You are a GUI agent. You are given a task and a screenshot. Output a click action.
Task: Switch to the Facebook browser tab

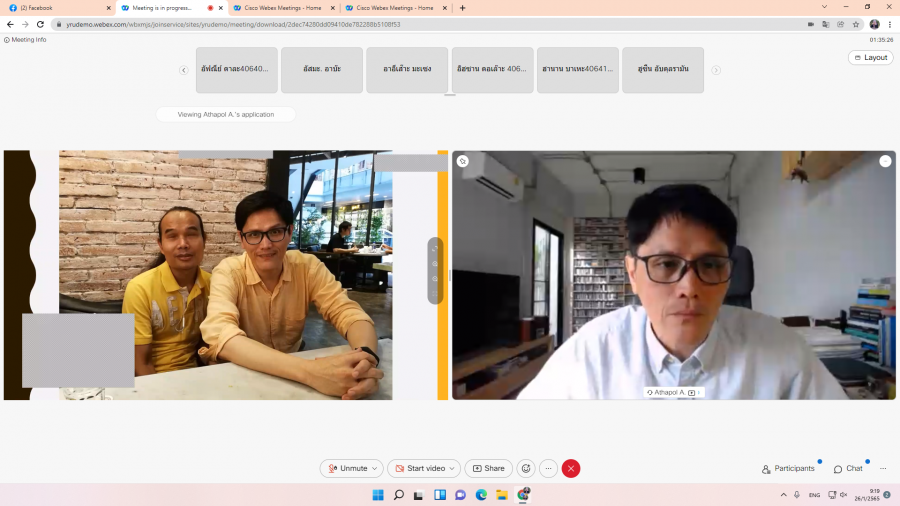tap(55, 8)
